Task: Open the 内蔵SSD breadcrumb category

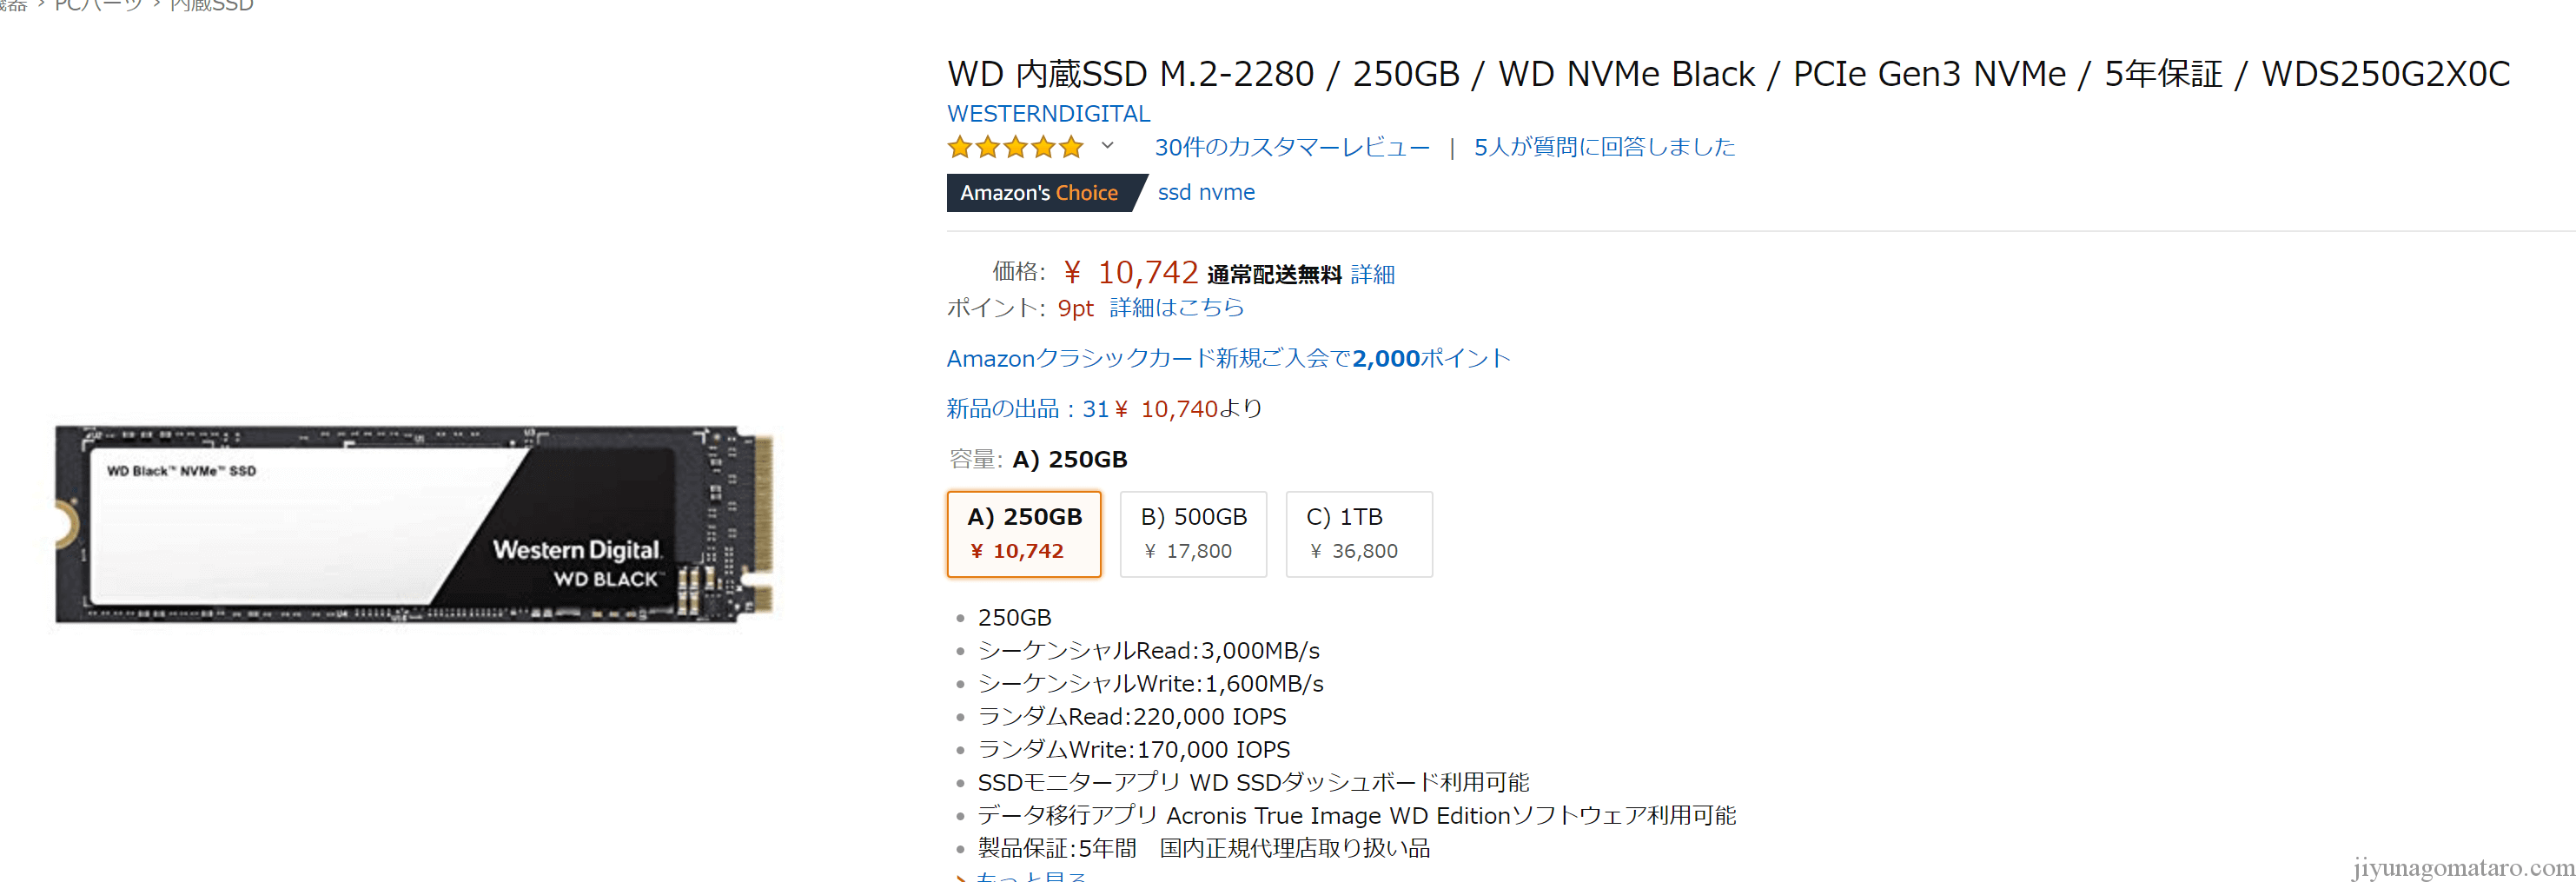Action: point(212,6)
